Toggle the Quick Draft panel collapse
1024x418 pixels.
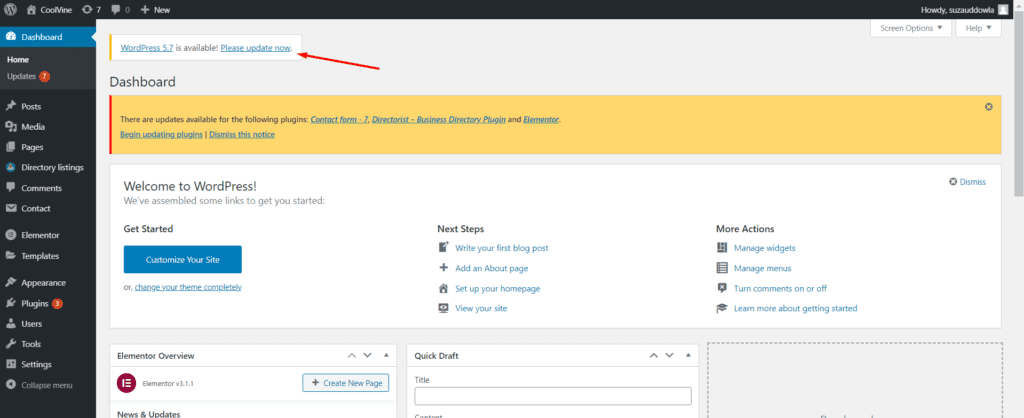tap(688, 355)
